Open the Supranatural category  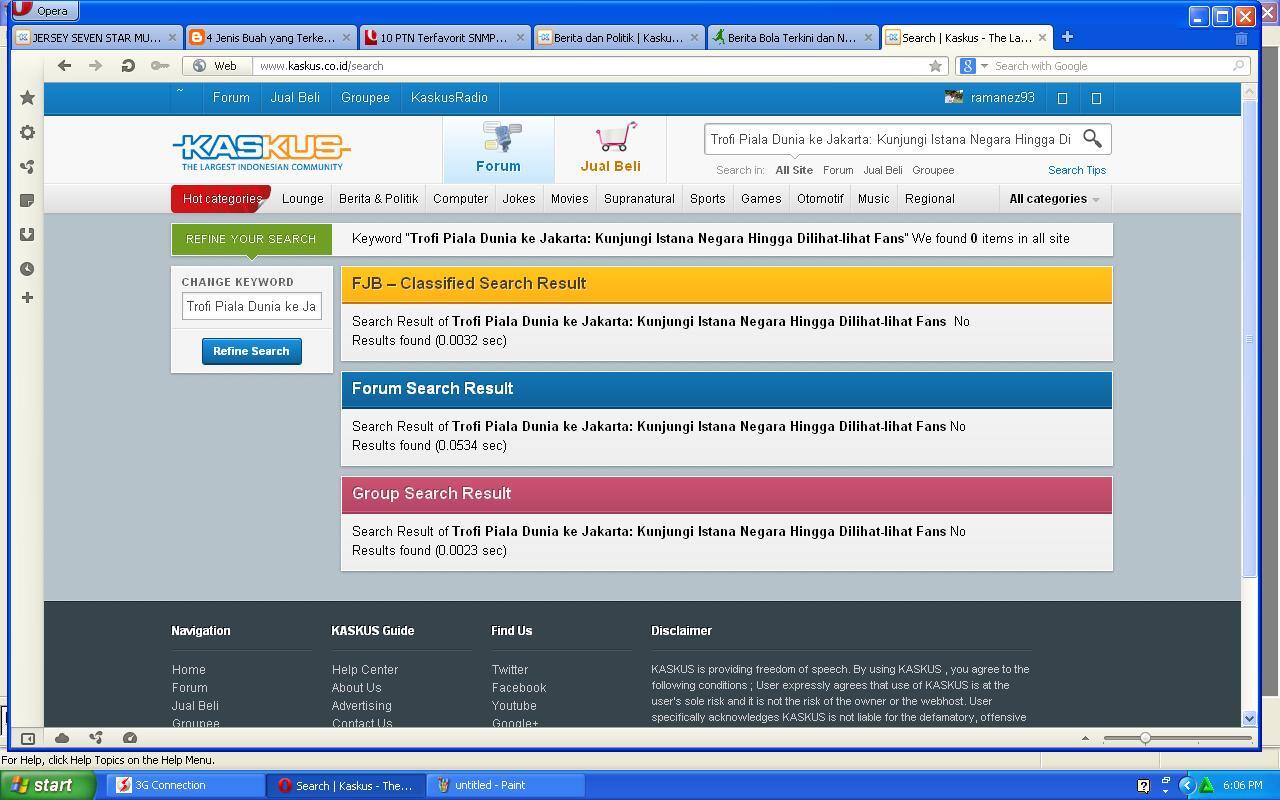(639, 199)
